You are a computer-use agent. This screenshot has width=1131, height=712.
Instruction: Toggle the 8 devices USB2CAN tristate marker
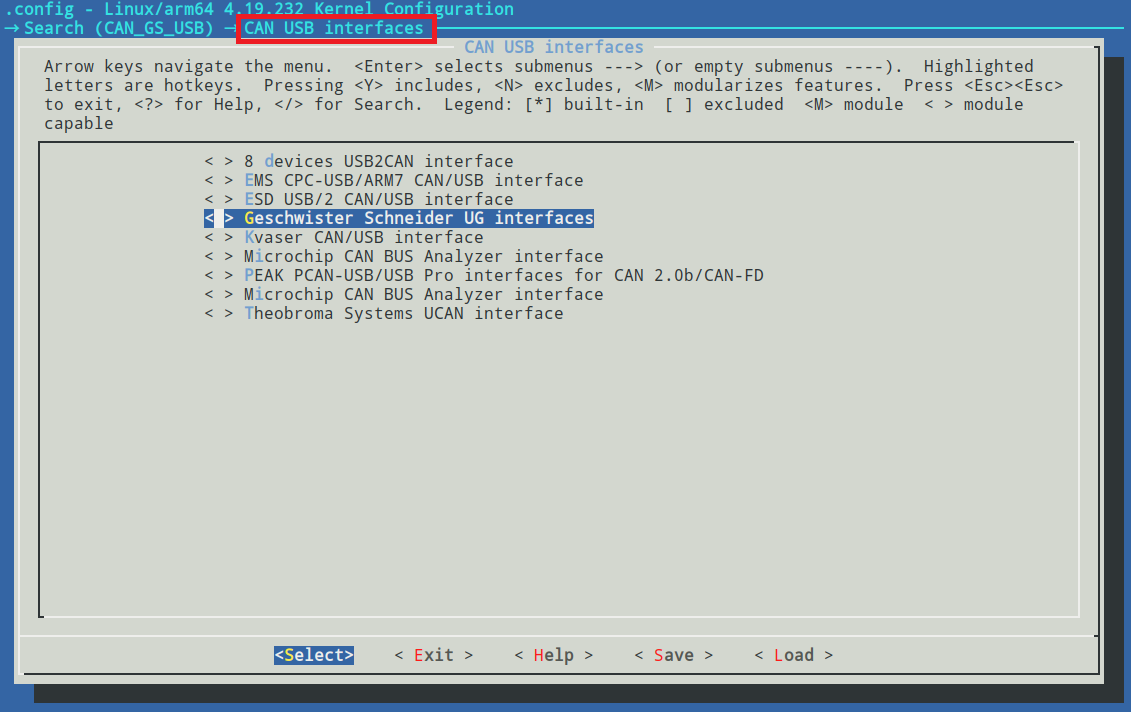pos(217,161)
